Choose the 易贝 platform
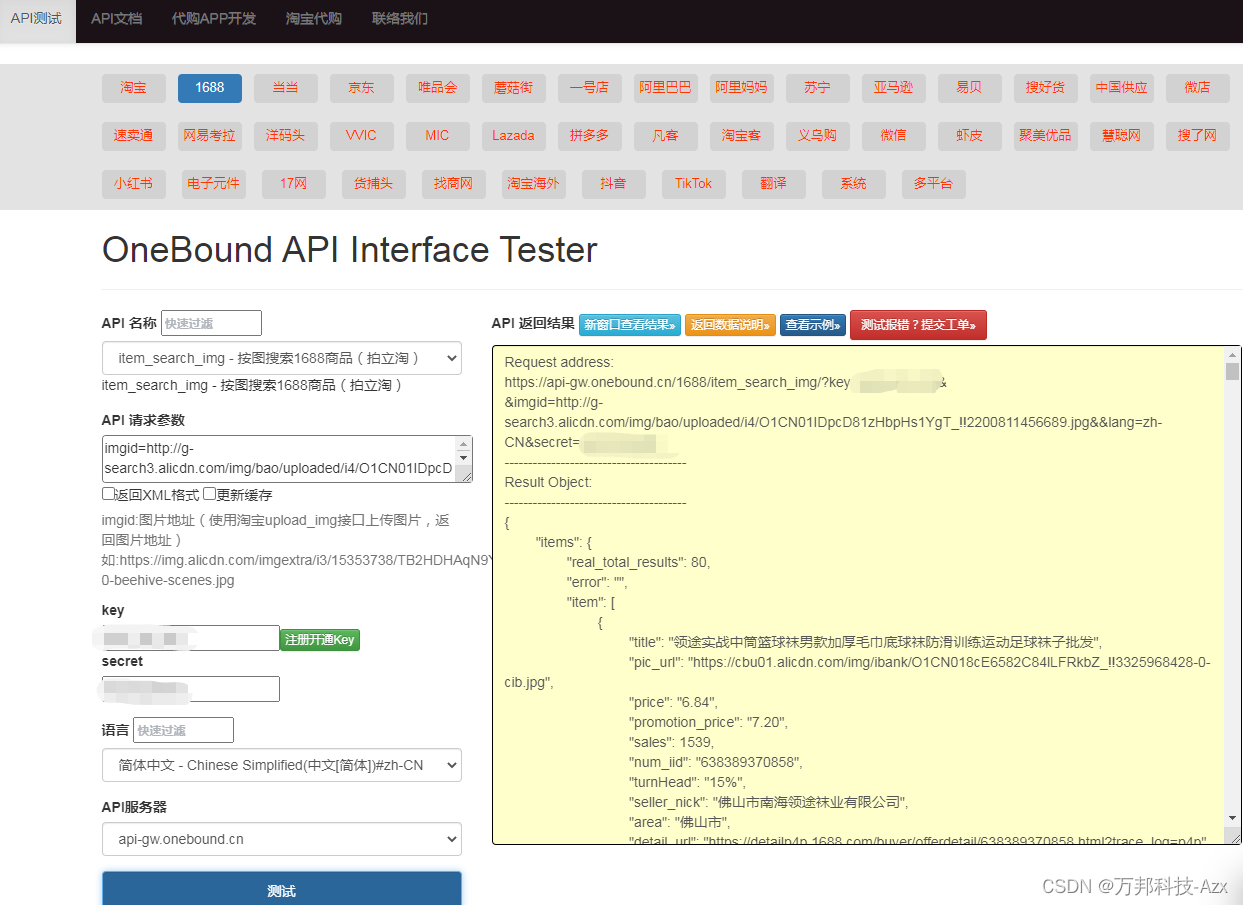 [x=970, y=88]
